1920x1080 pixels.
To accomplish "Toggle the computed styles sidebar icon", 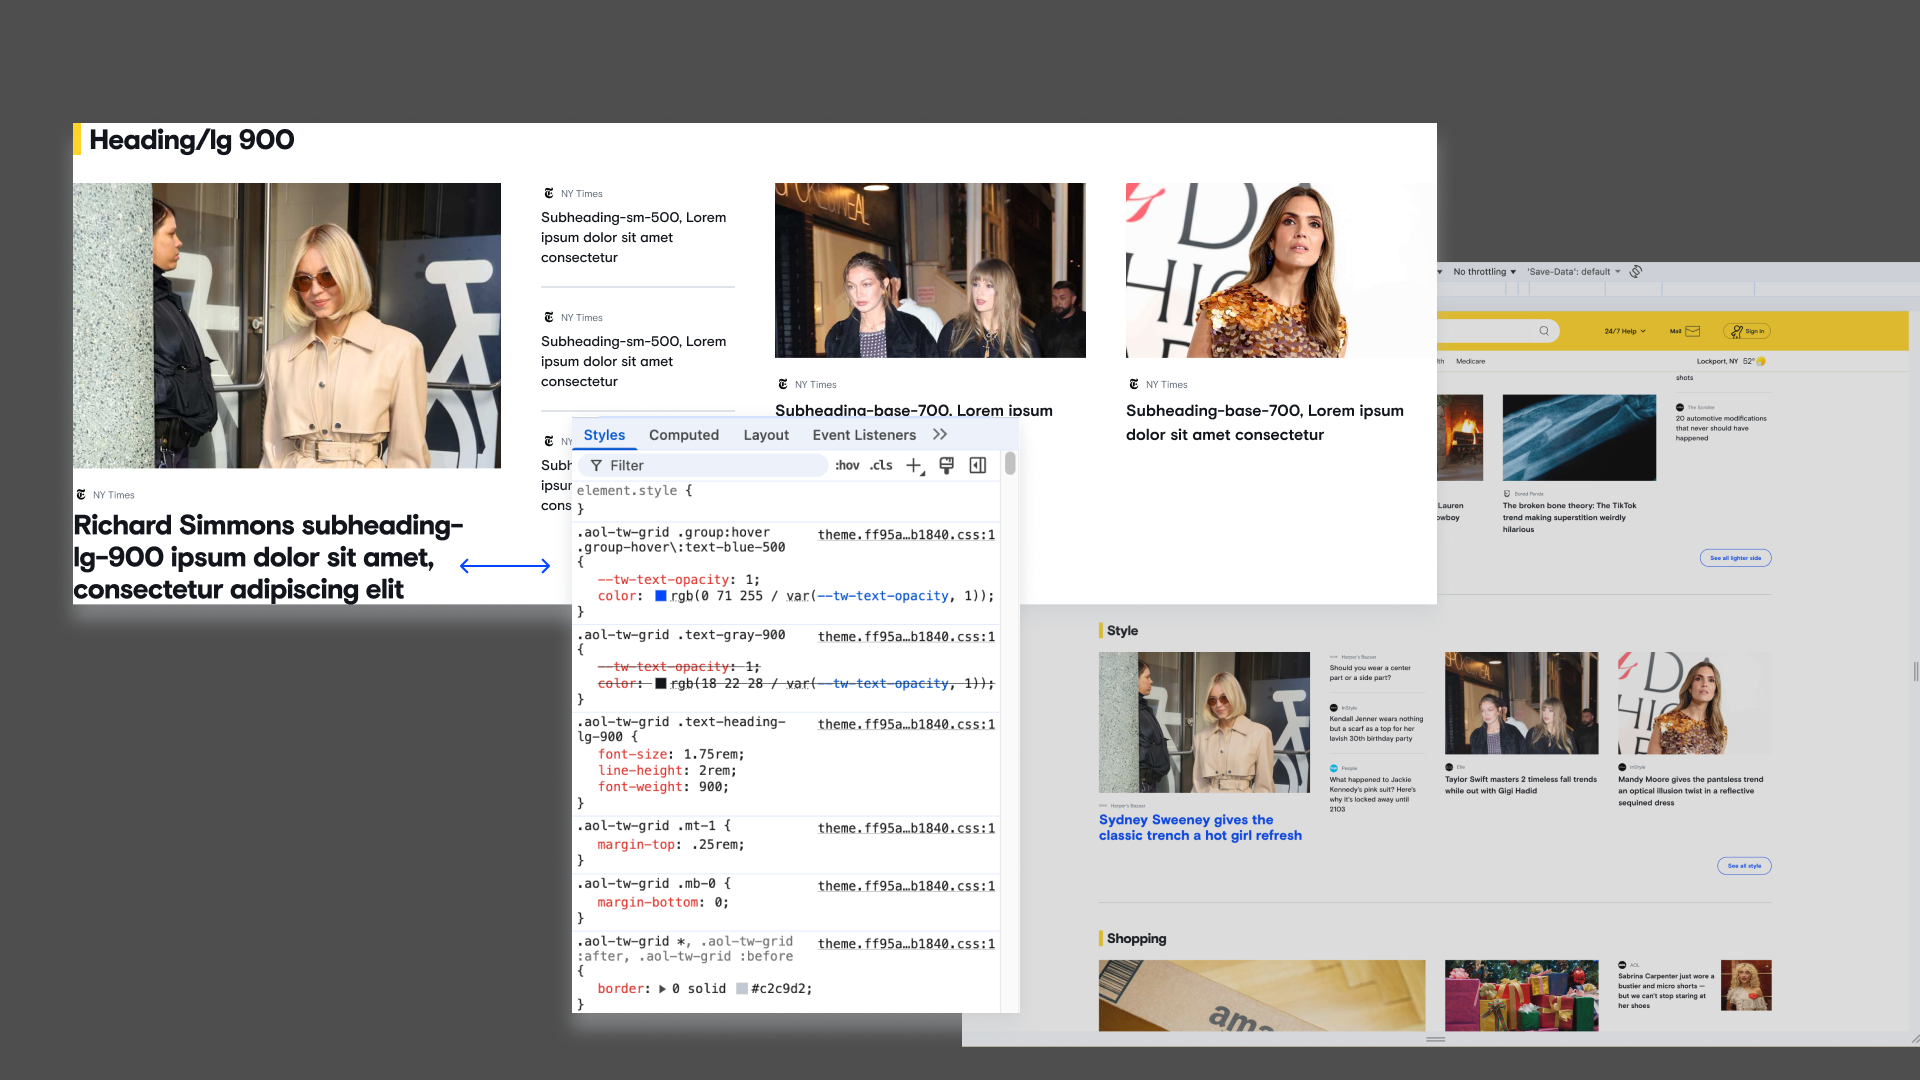I will tap(978, 465).
